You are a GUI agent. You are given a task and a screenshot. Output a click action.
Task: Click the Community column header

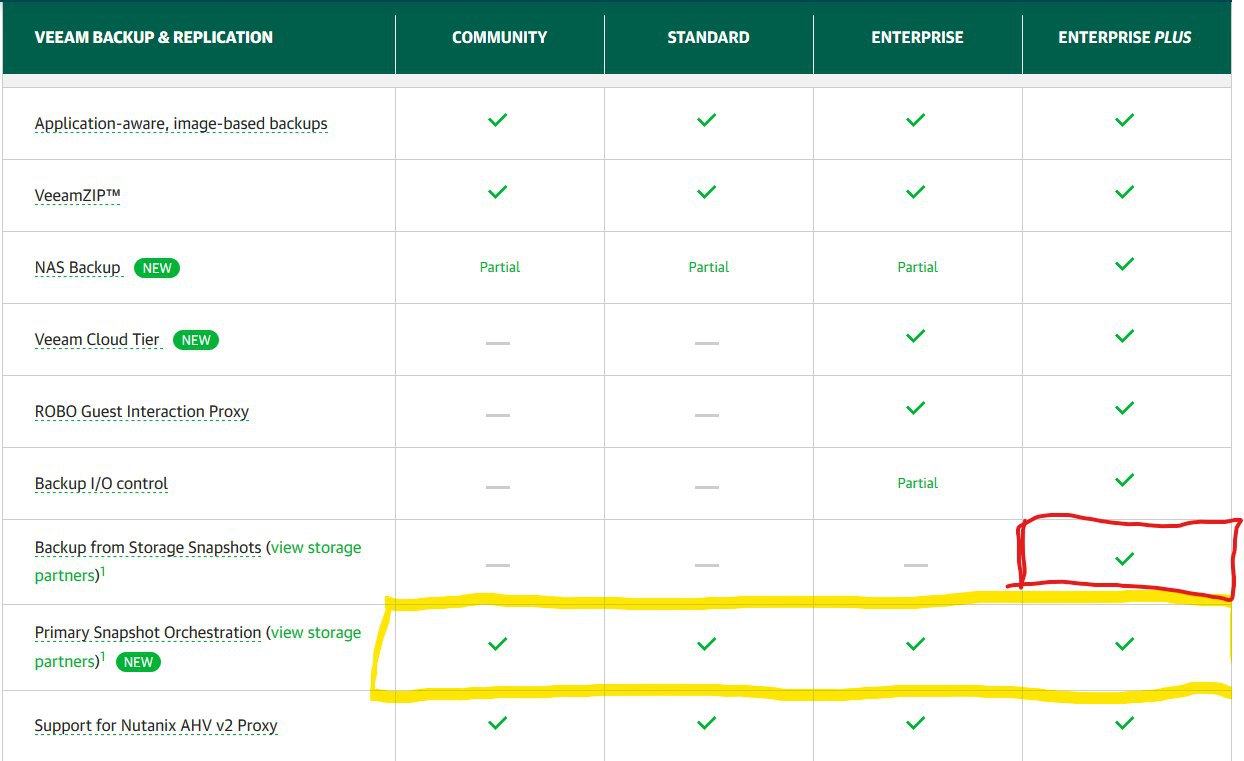[500, 38]
